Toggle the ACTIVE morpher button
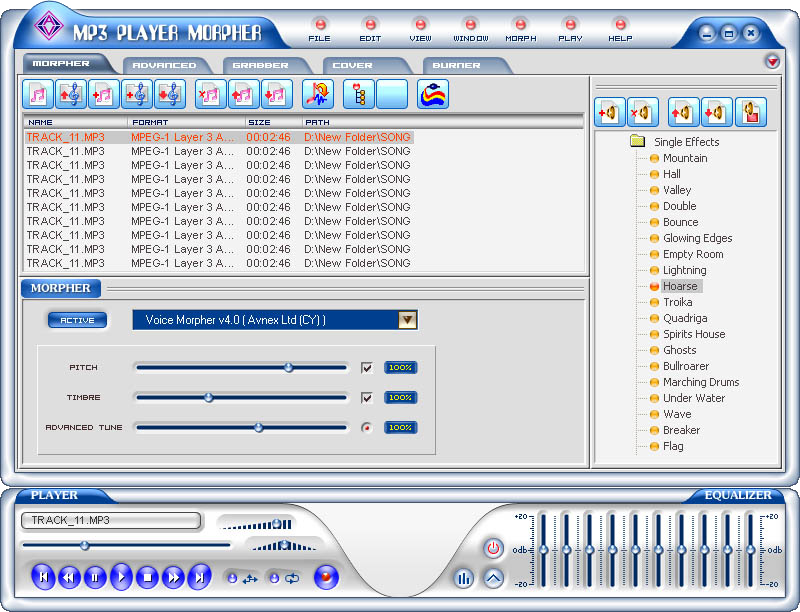Image resolution: width=800 pixels, height=612 pixels. 78,320
